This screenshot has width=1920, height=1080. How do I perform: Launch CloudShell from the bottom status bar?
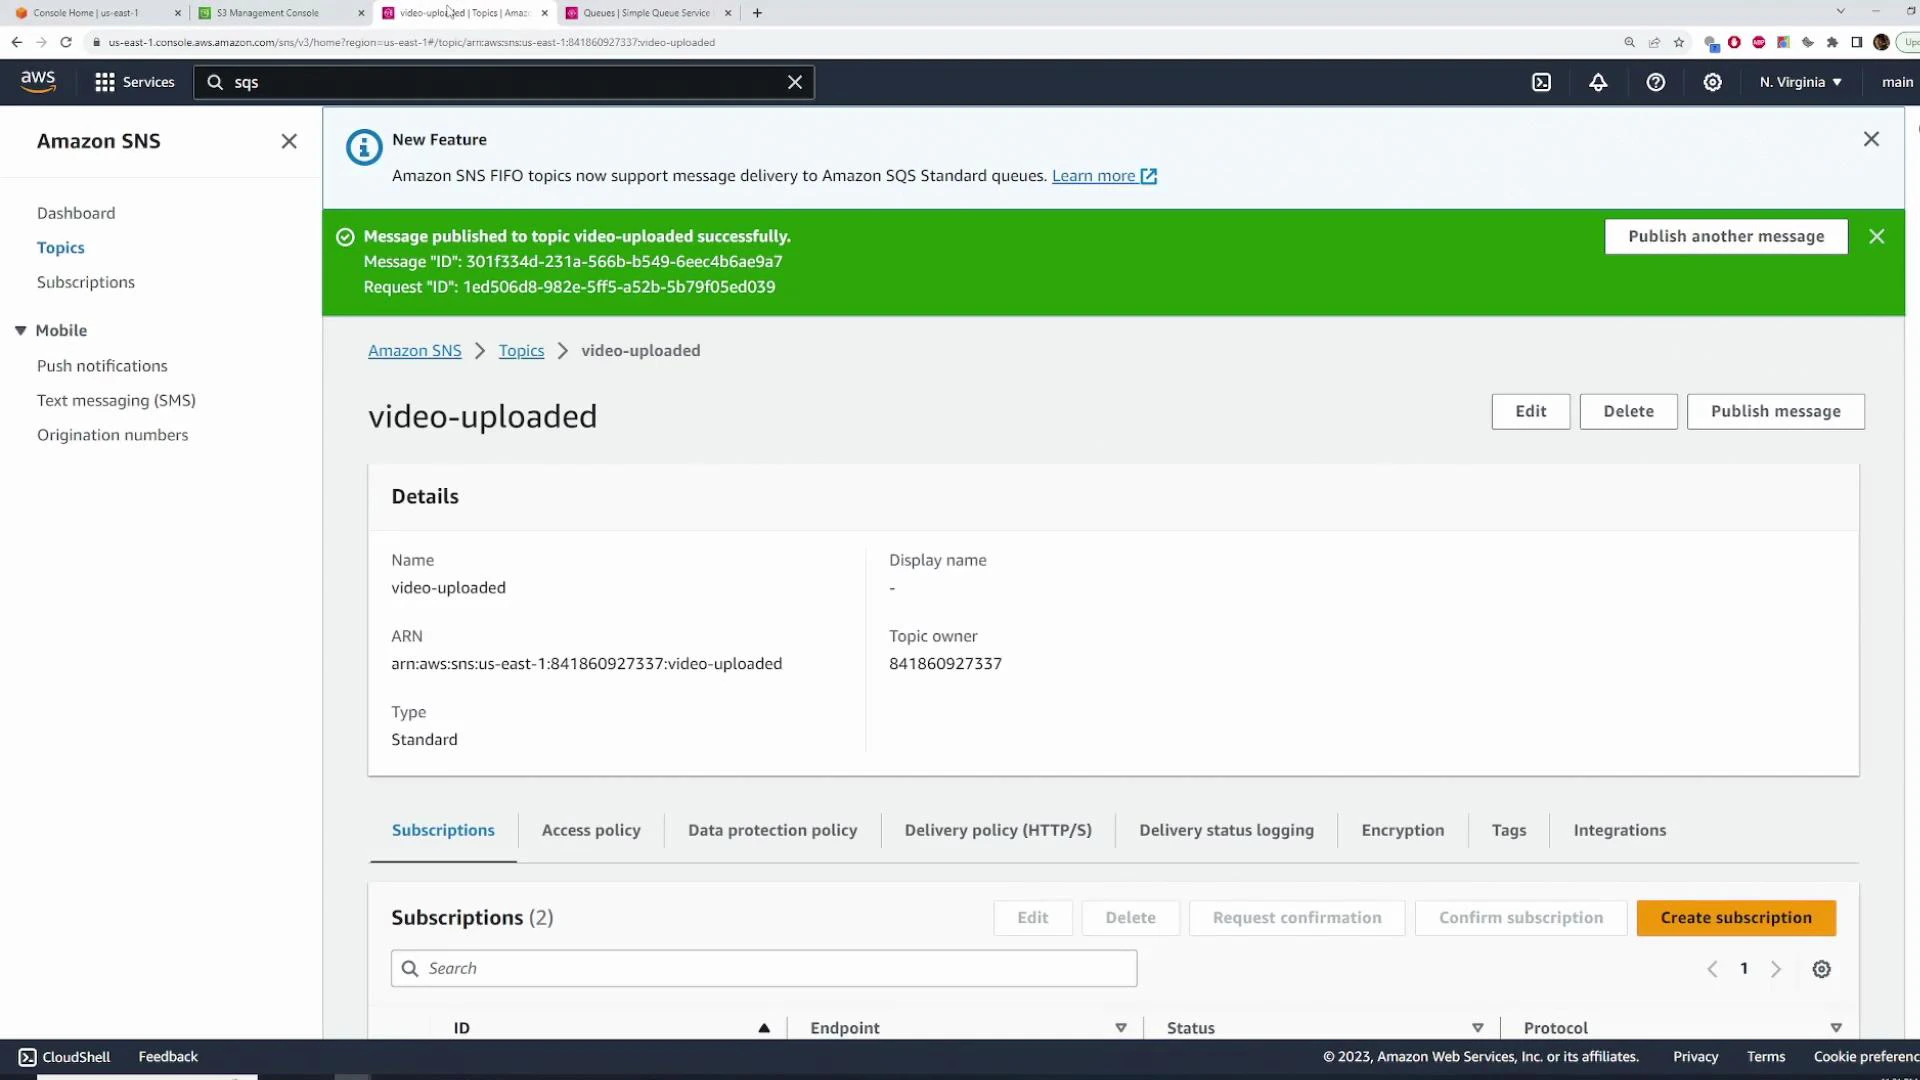pos(63,1056)
